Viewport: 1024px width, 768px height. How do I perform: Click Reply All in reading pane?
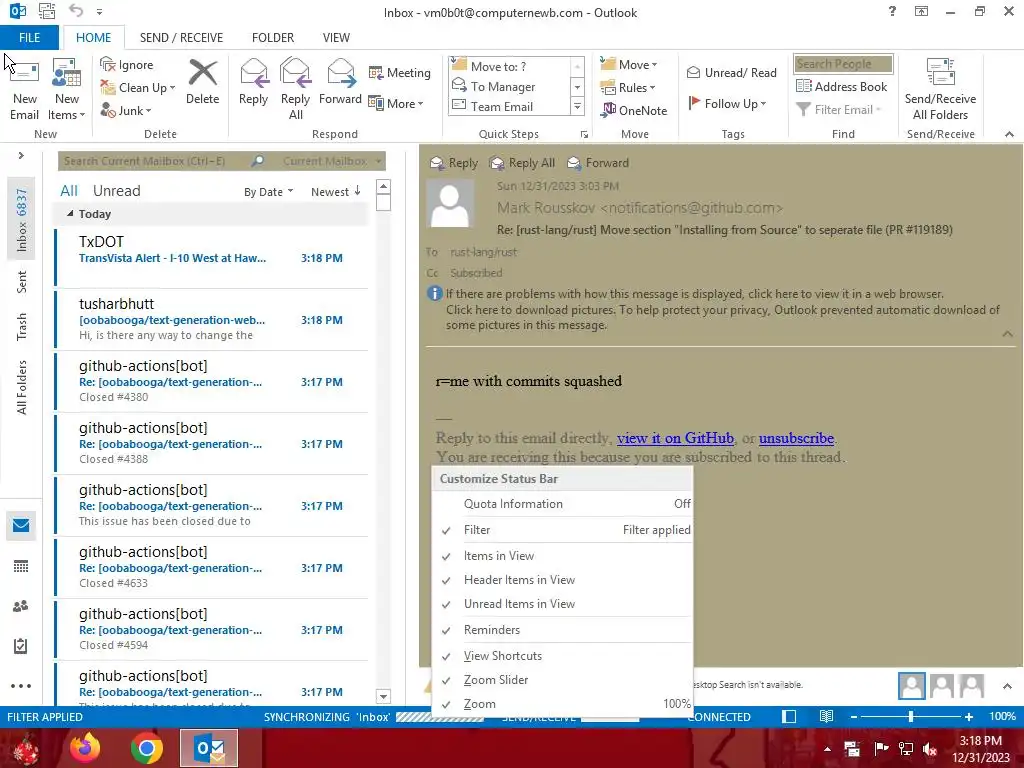click(x=522, y=163)
